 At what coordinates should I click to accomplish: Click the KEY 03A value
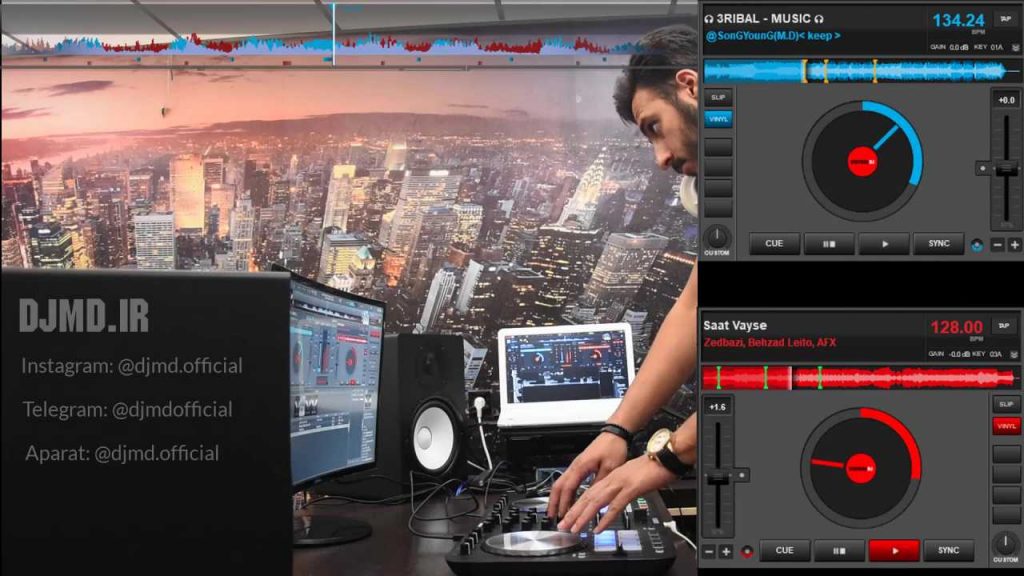[x=995, y=354]
